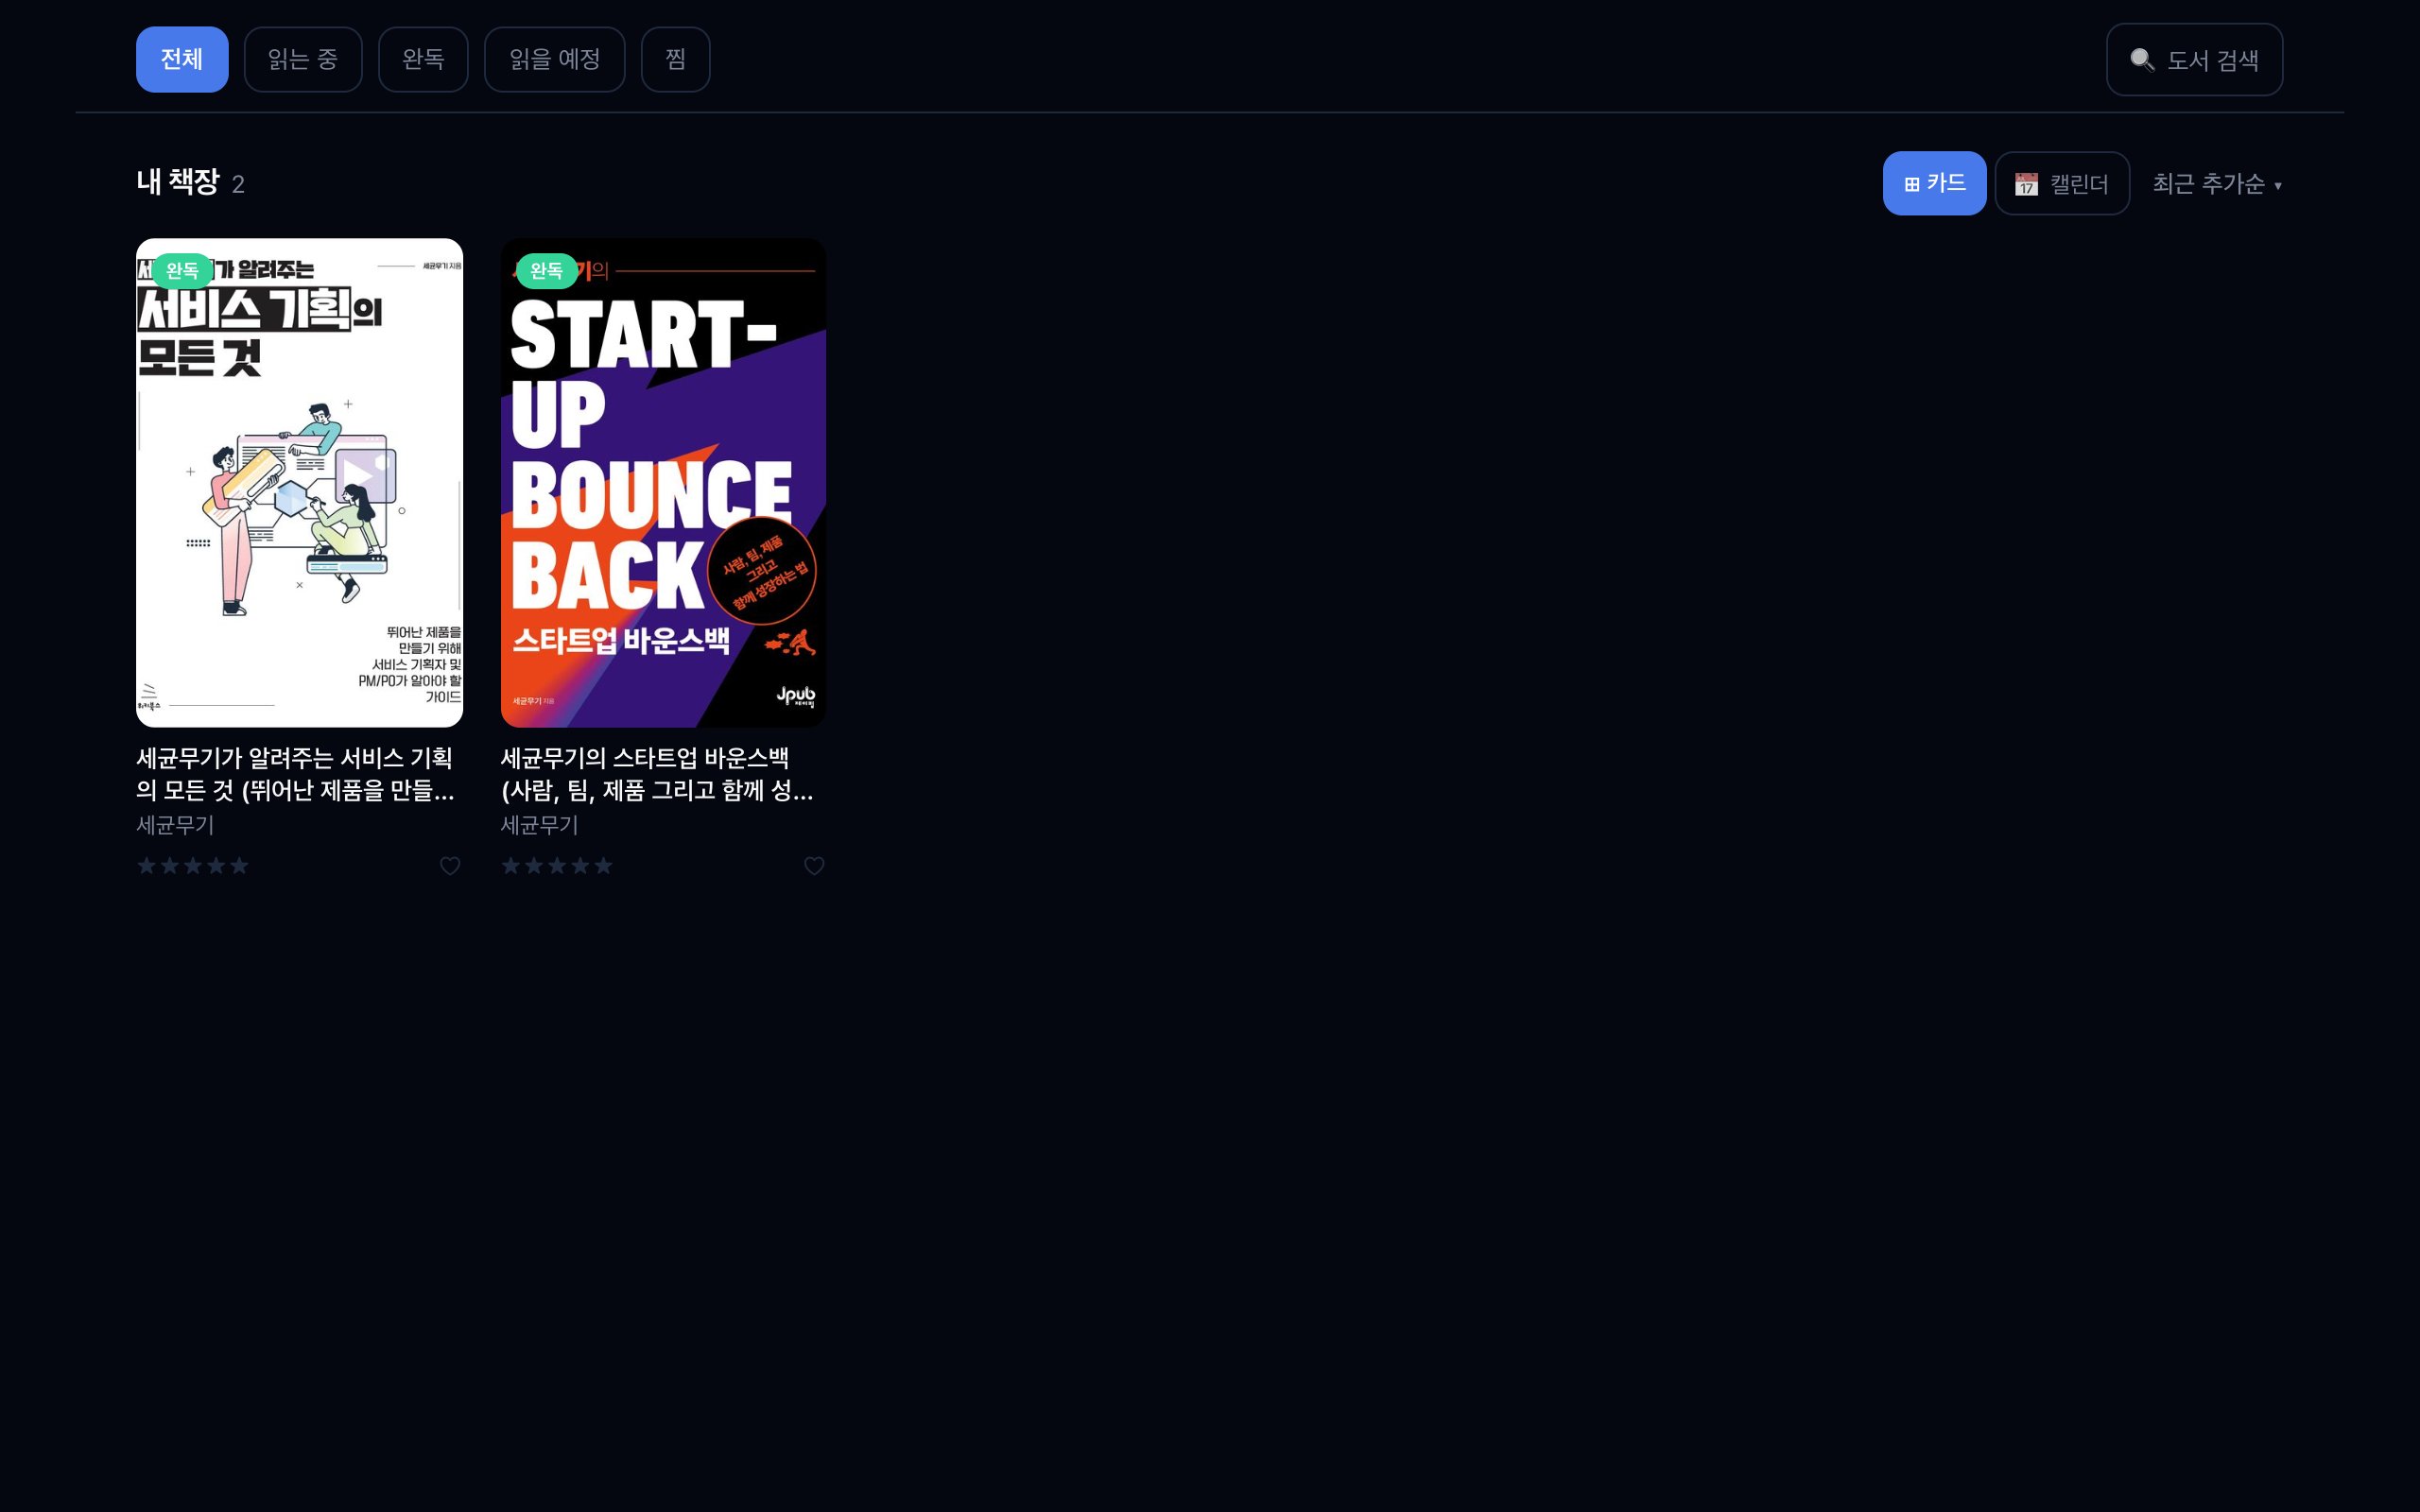This screenshot has width=2420, height=1512.
Task: Show the 읽을 예정 tab
Action: coord(555,59)
